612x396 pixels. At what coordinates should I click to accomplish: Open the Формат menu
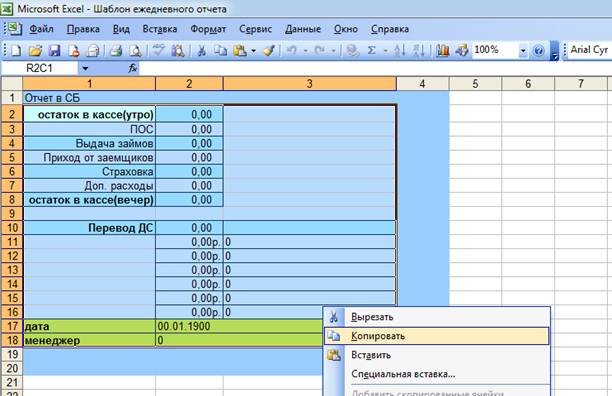click(x=208, y=29)
